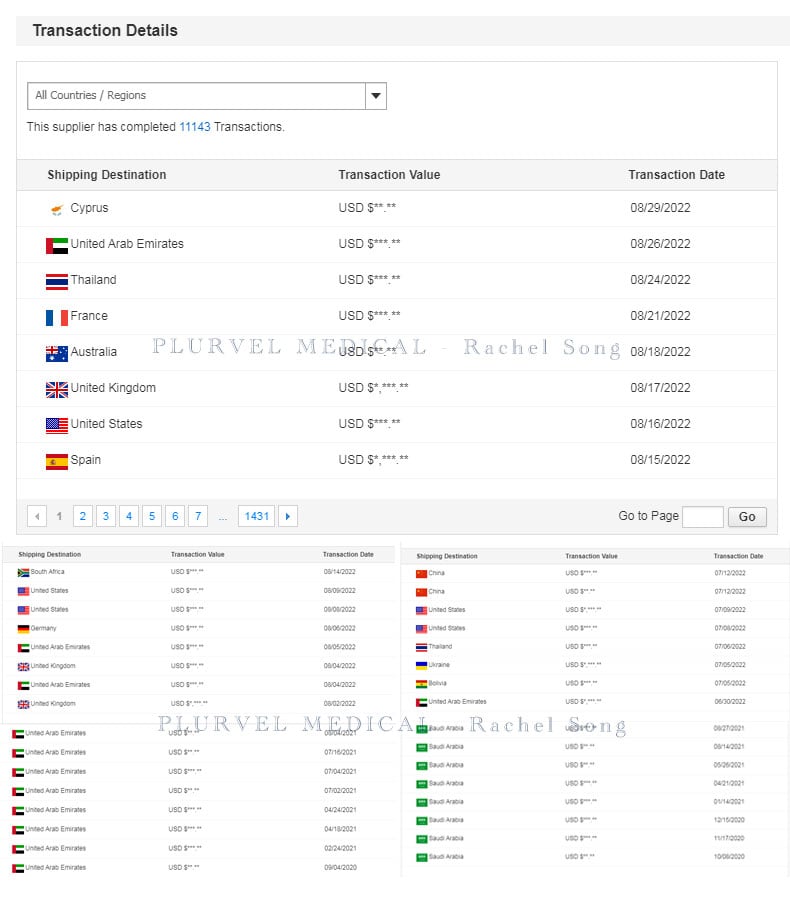Click the Bolivia destination text
The image size is (790, 906).
[x=437, y=683]
